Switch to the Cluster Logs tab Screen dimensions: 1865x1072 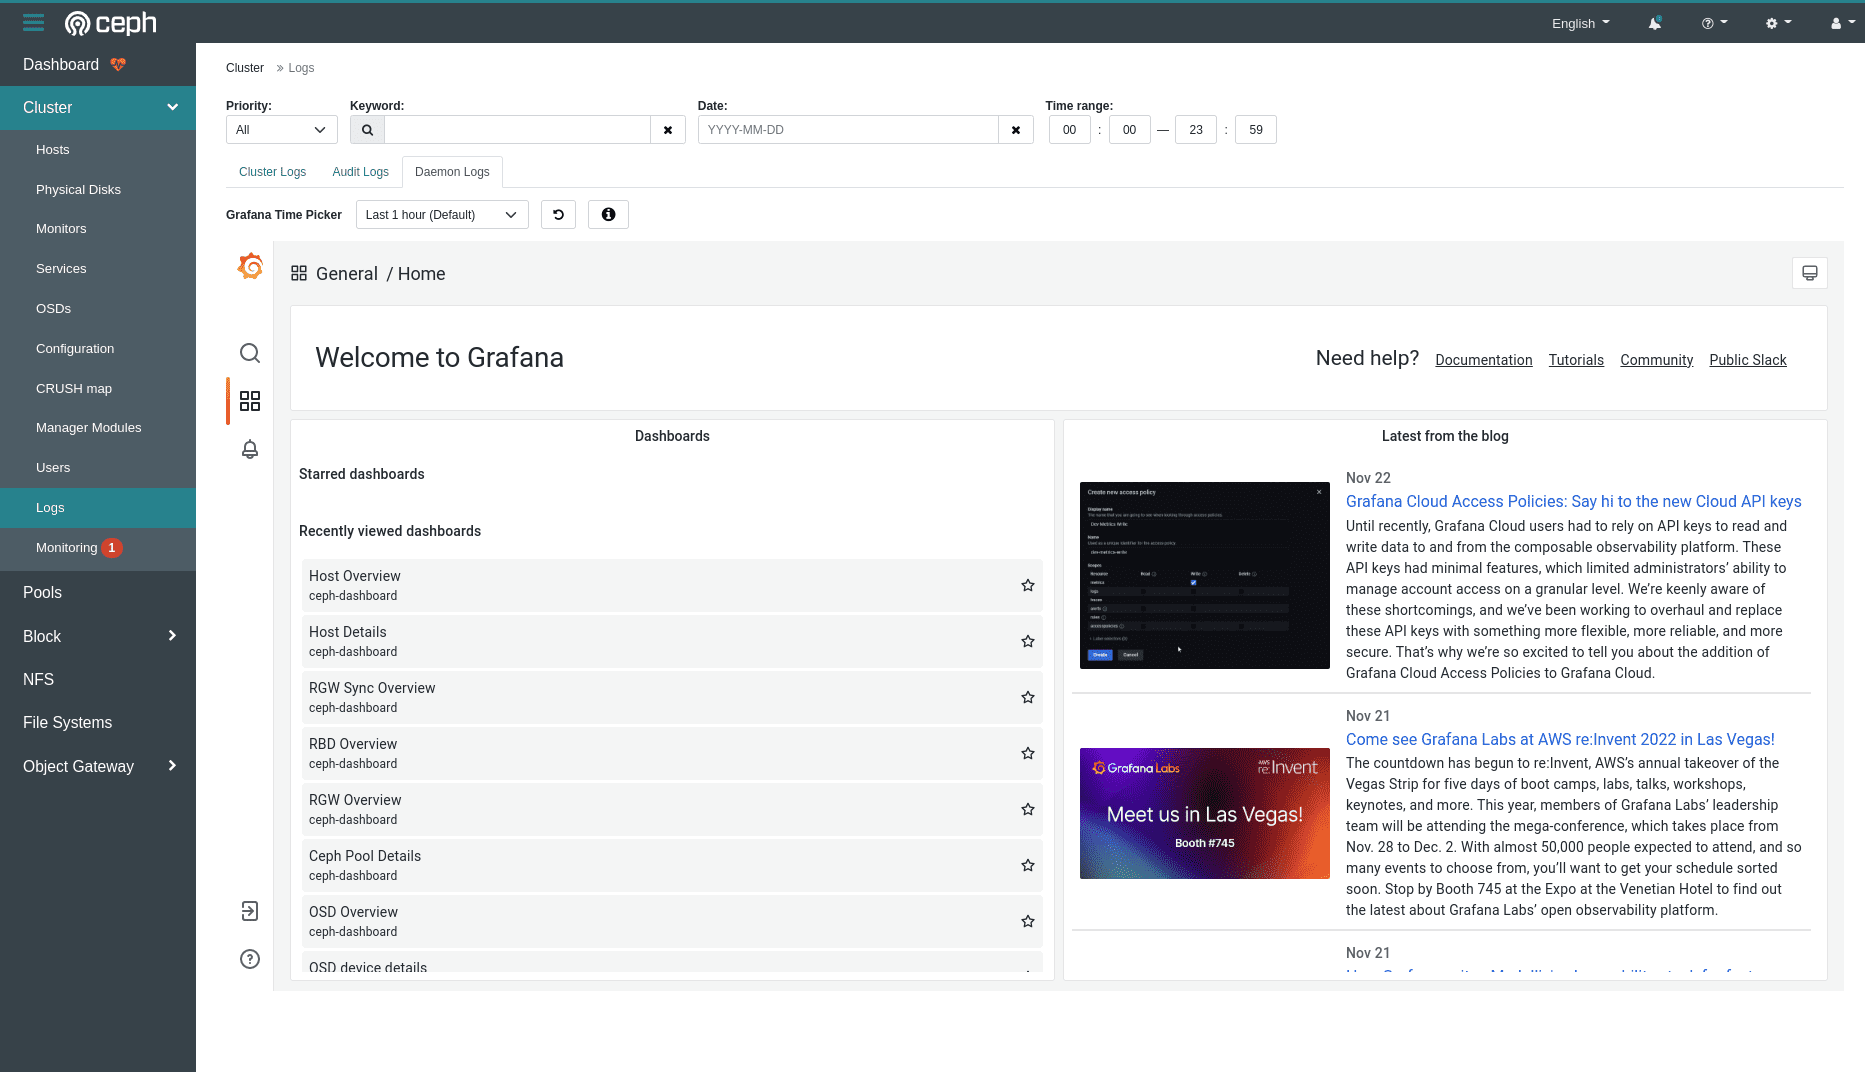272,172
